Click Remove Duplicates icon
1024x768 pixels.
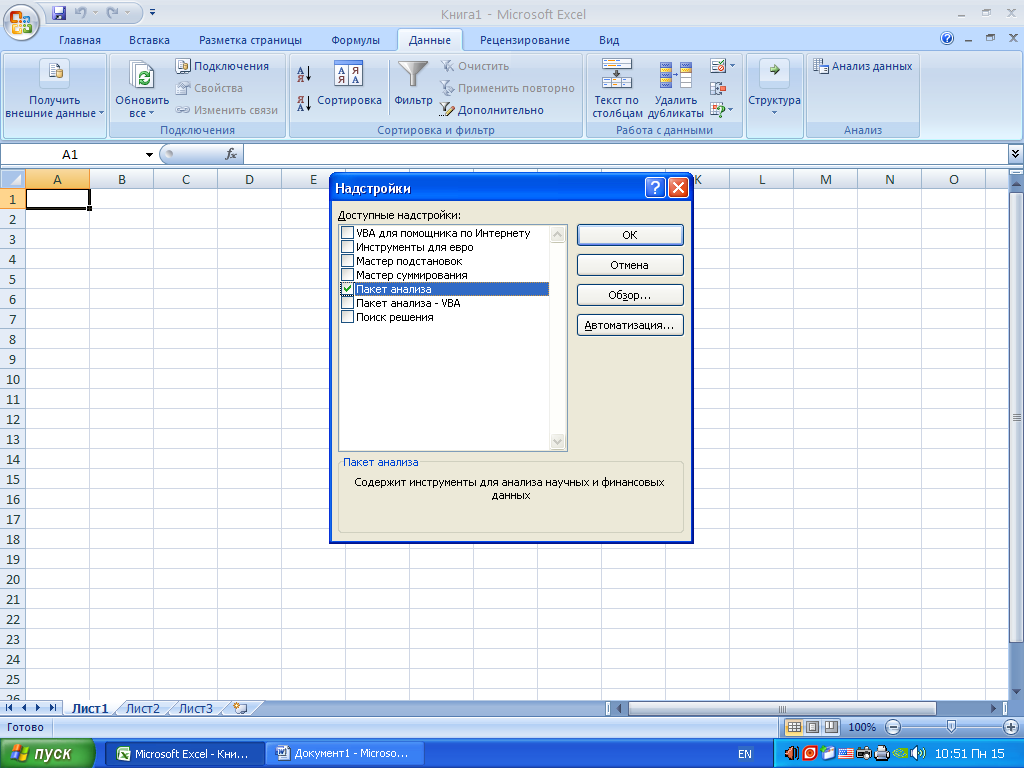[675, 74]
